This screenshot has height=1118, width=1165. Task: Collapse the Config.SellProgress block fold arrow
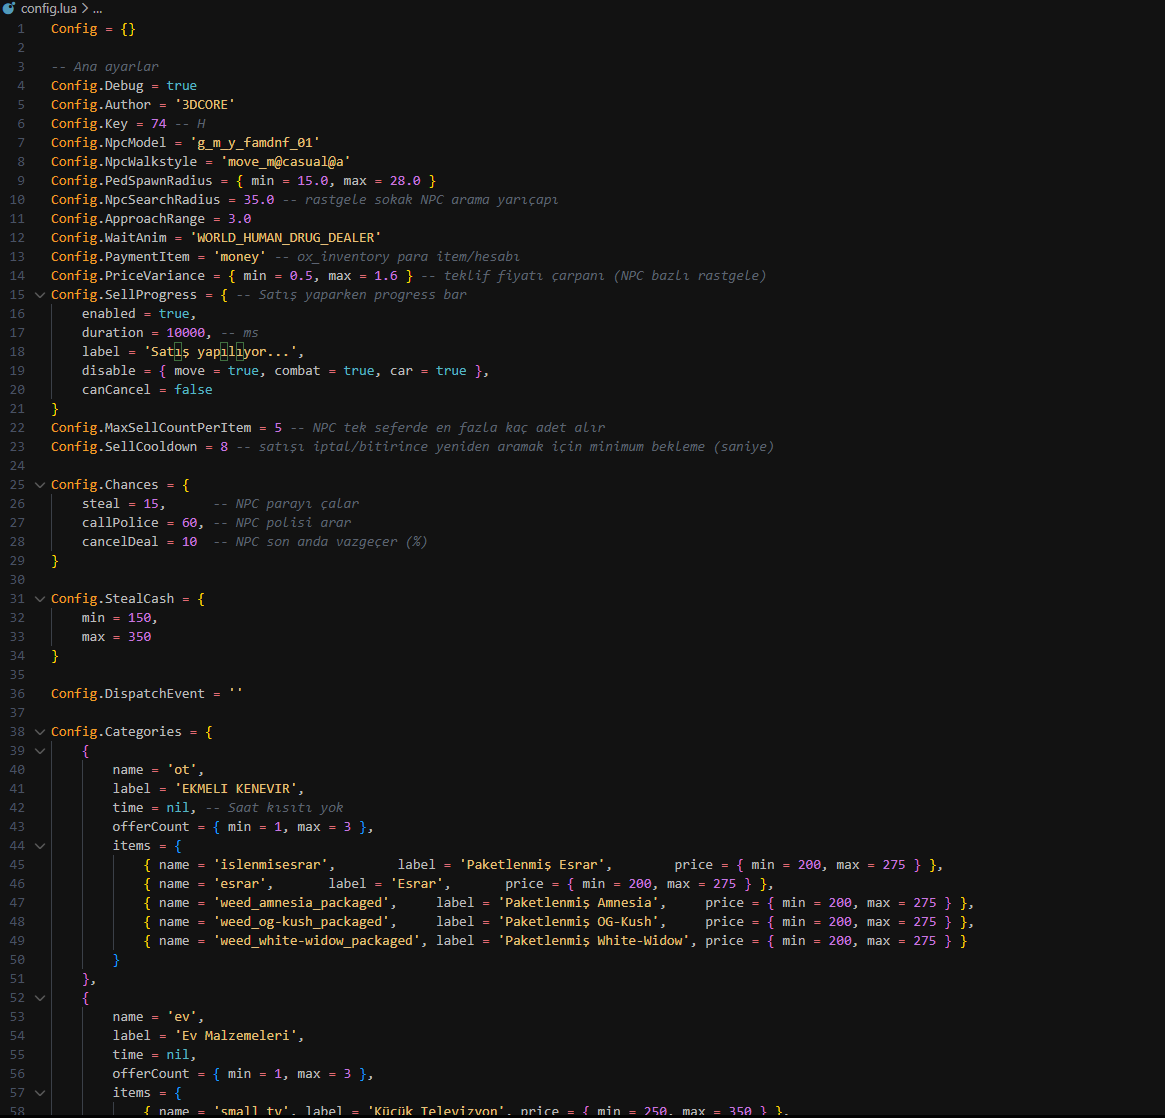pyautogui.click(x=40, y=295)
